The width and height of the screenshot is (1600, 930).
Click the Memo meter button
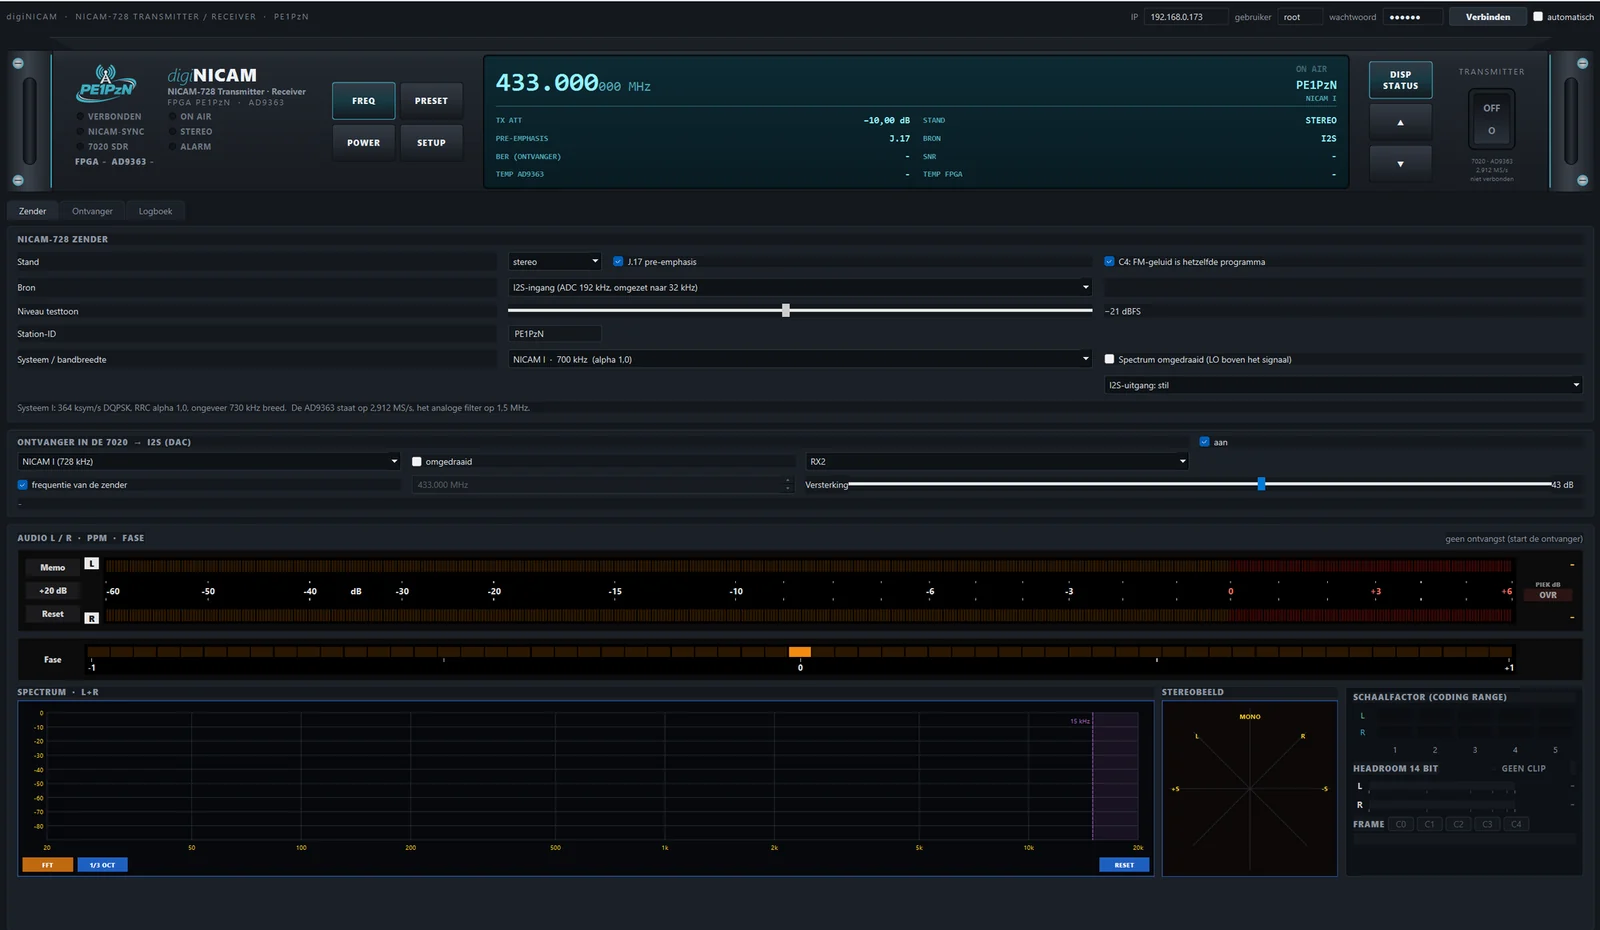point(53,567)
